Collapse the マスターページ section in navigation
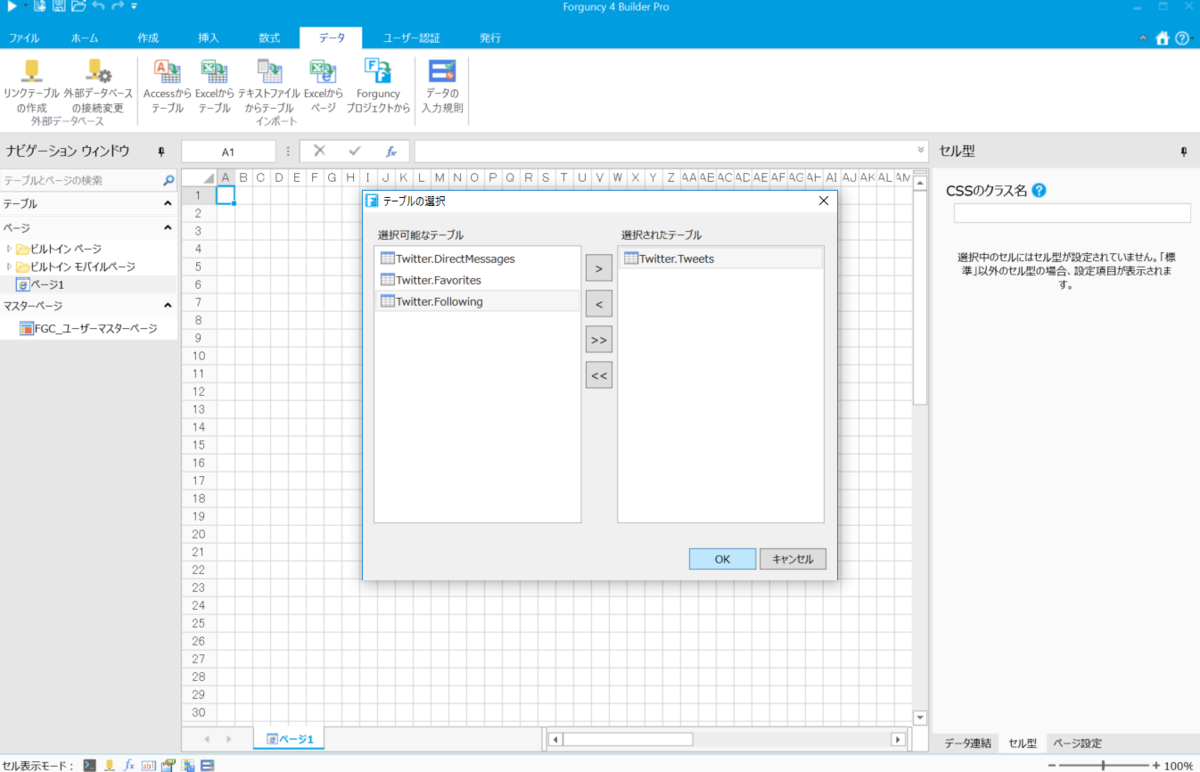The height and width of the screenshot is (772, 1200). pos(168,306)
